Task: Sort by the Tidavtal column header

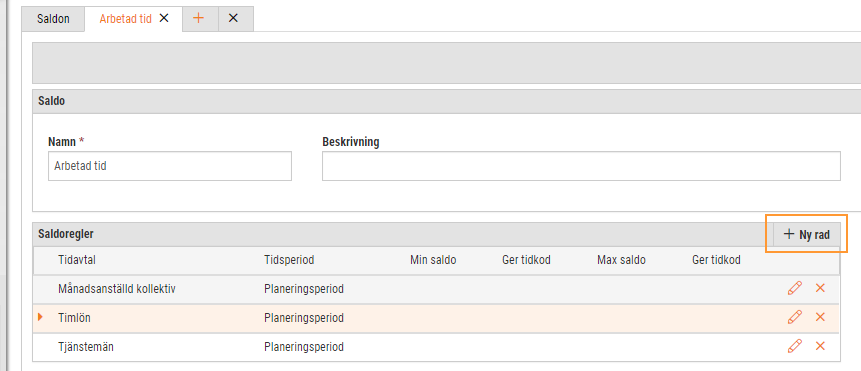Action: point(77,260)
